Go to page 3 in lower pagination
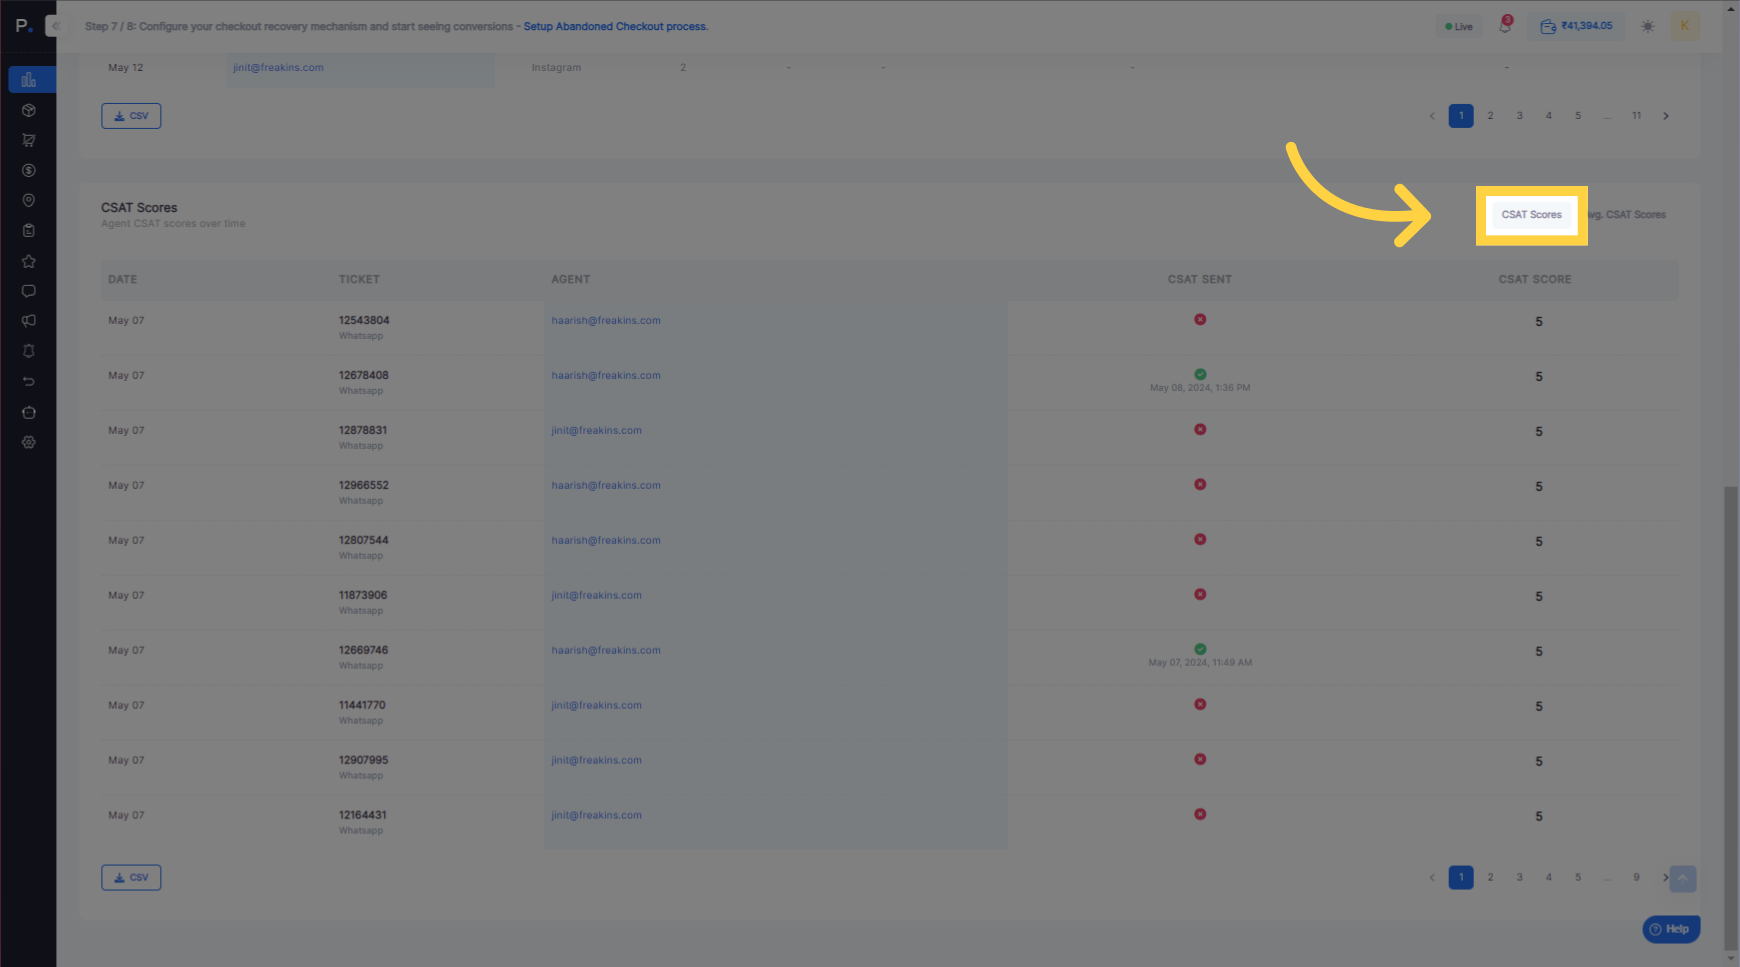 click(x=1519, y=878)
